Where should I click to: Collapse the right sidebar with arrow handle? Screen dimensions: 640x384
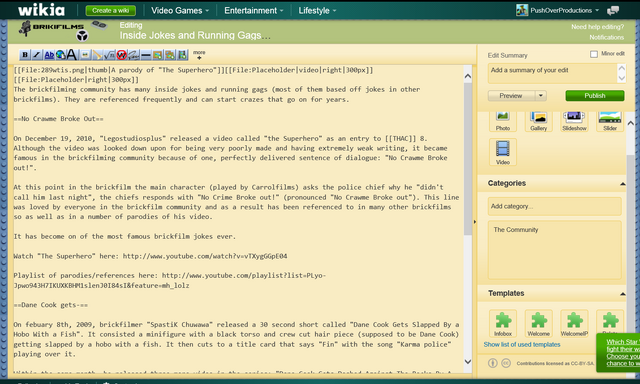[475, 222]
